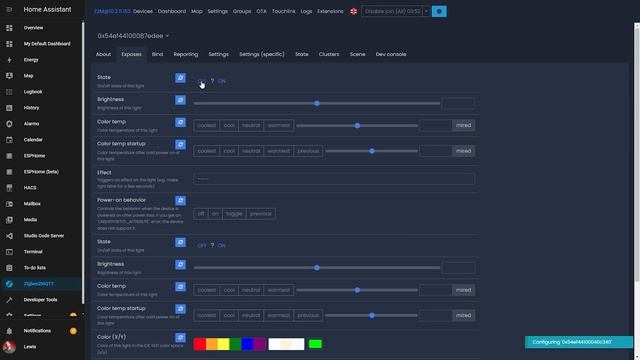Open the Disable join dropdown arrow
640x360 pixels.
426,11
